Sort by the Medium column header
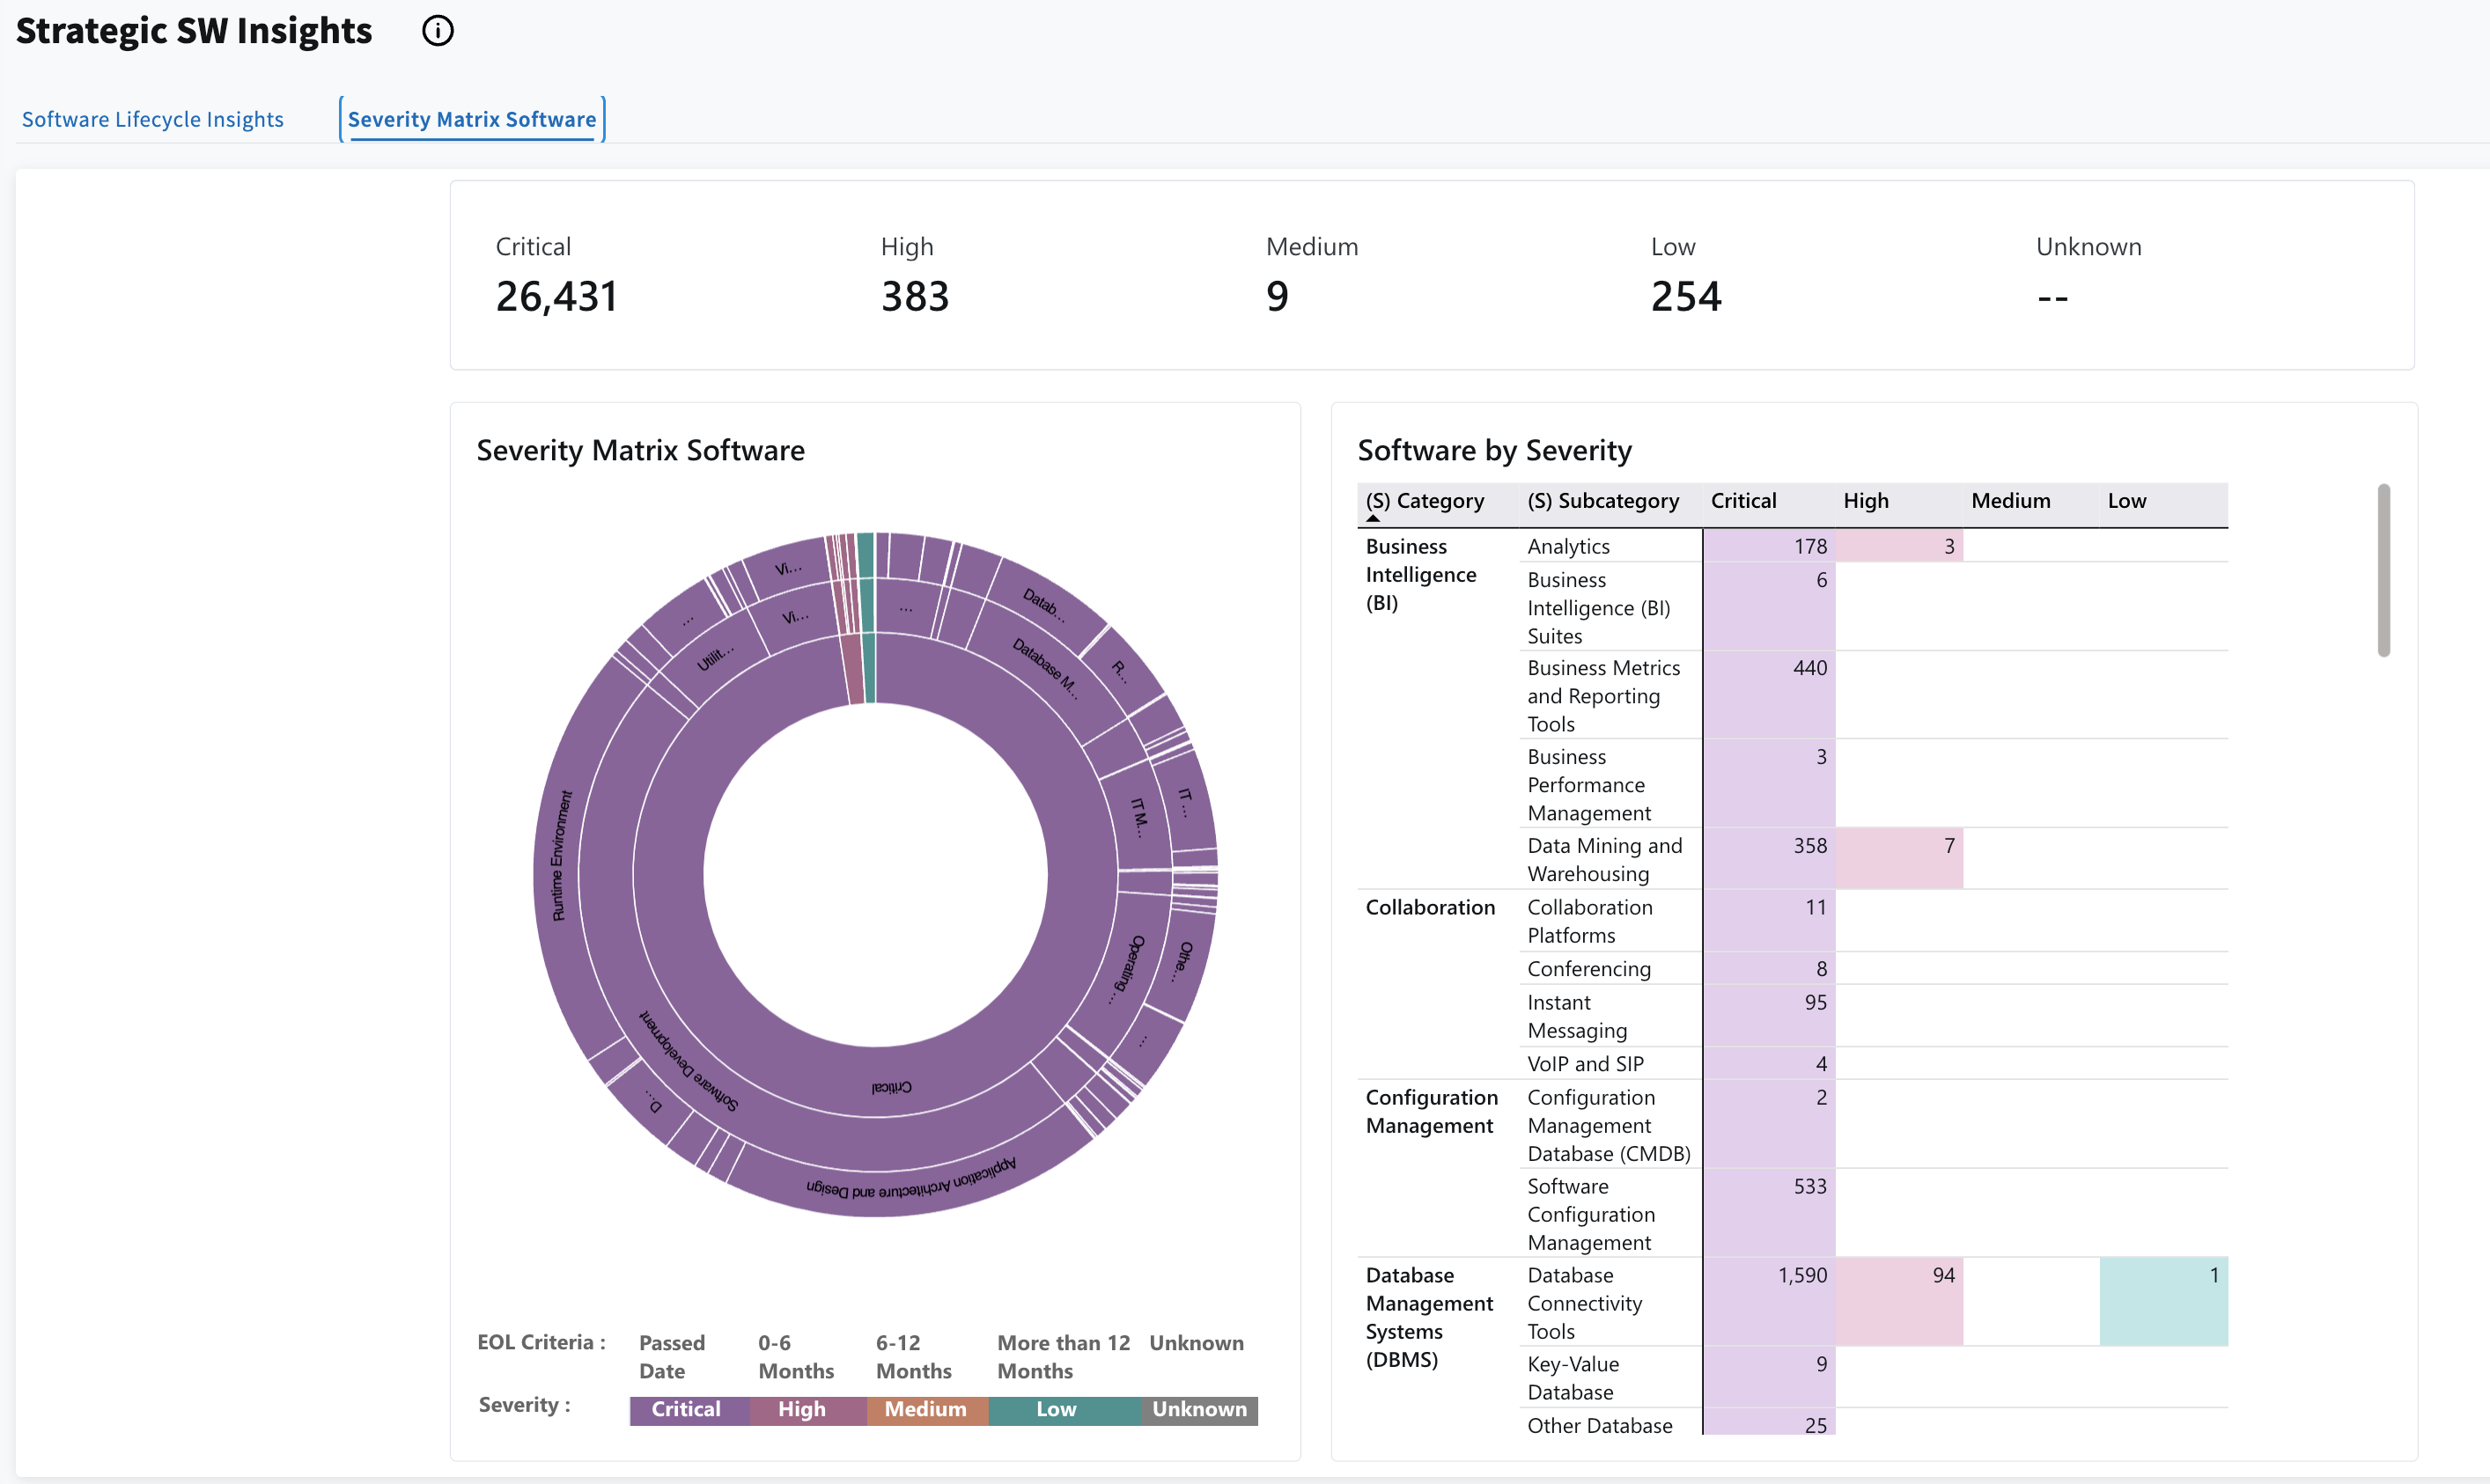2490x1484 pixels. 2010,501
